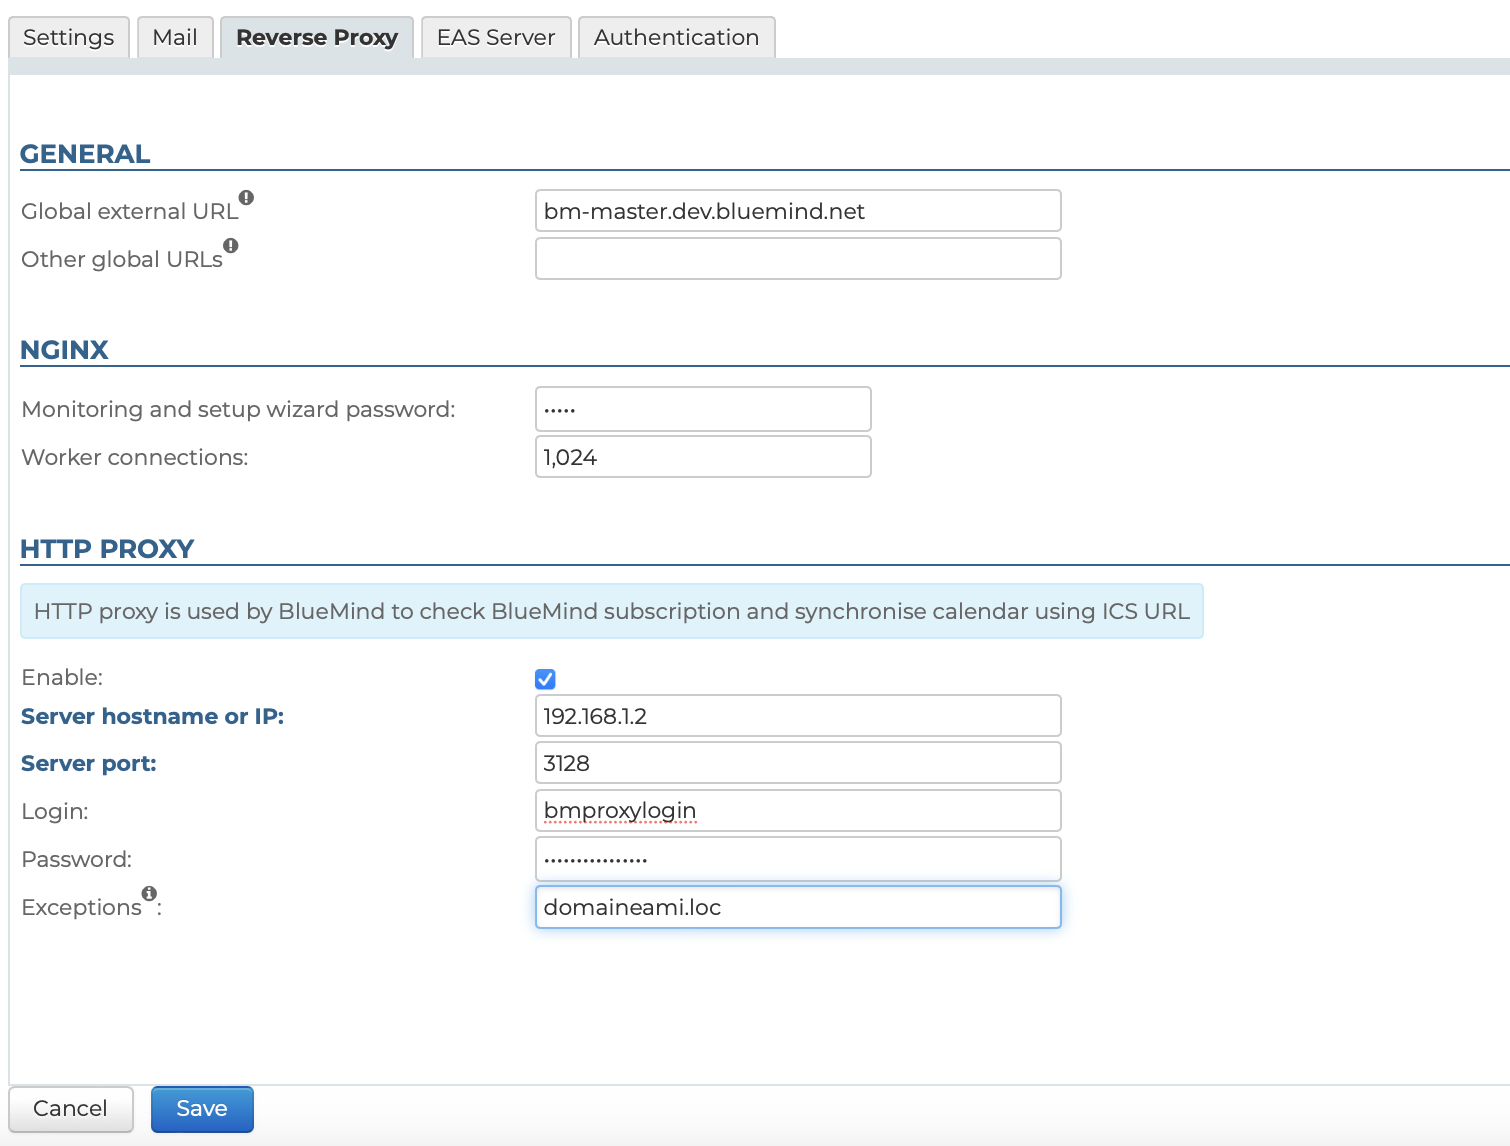
Task: Focus the proxy Login field
Action: coord(797,811)
